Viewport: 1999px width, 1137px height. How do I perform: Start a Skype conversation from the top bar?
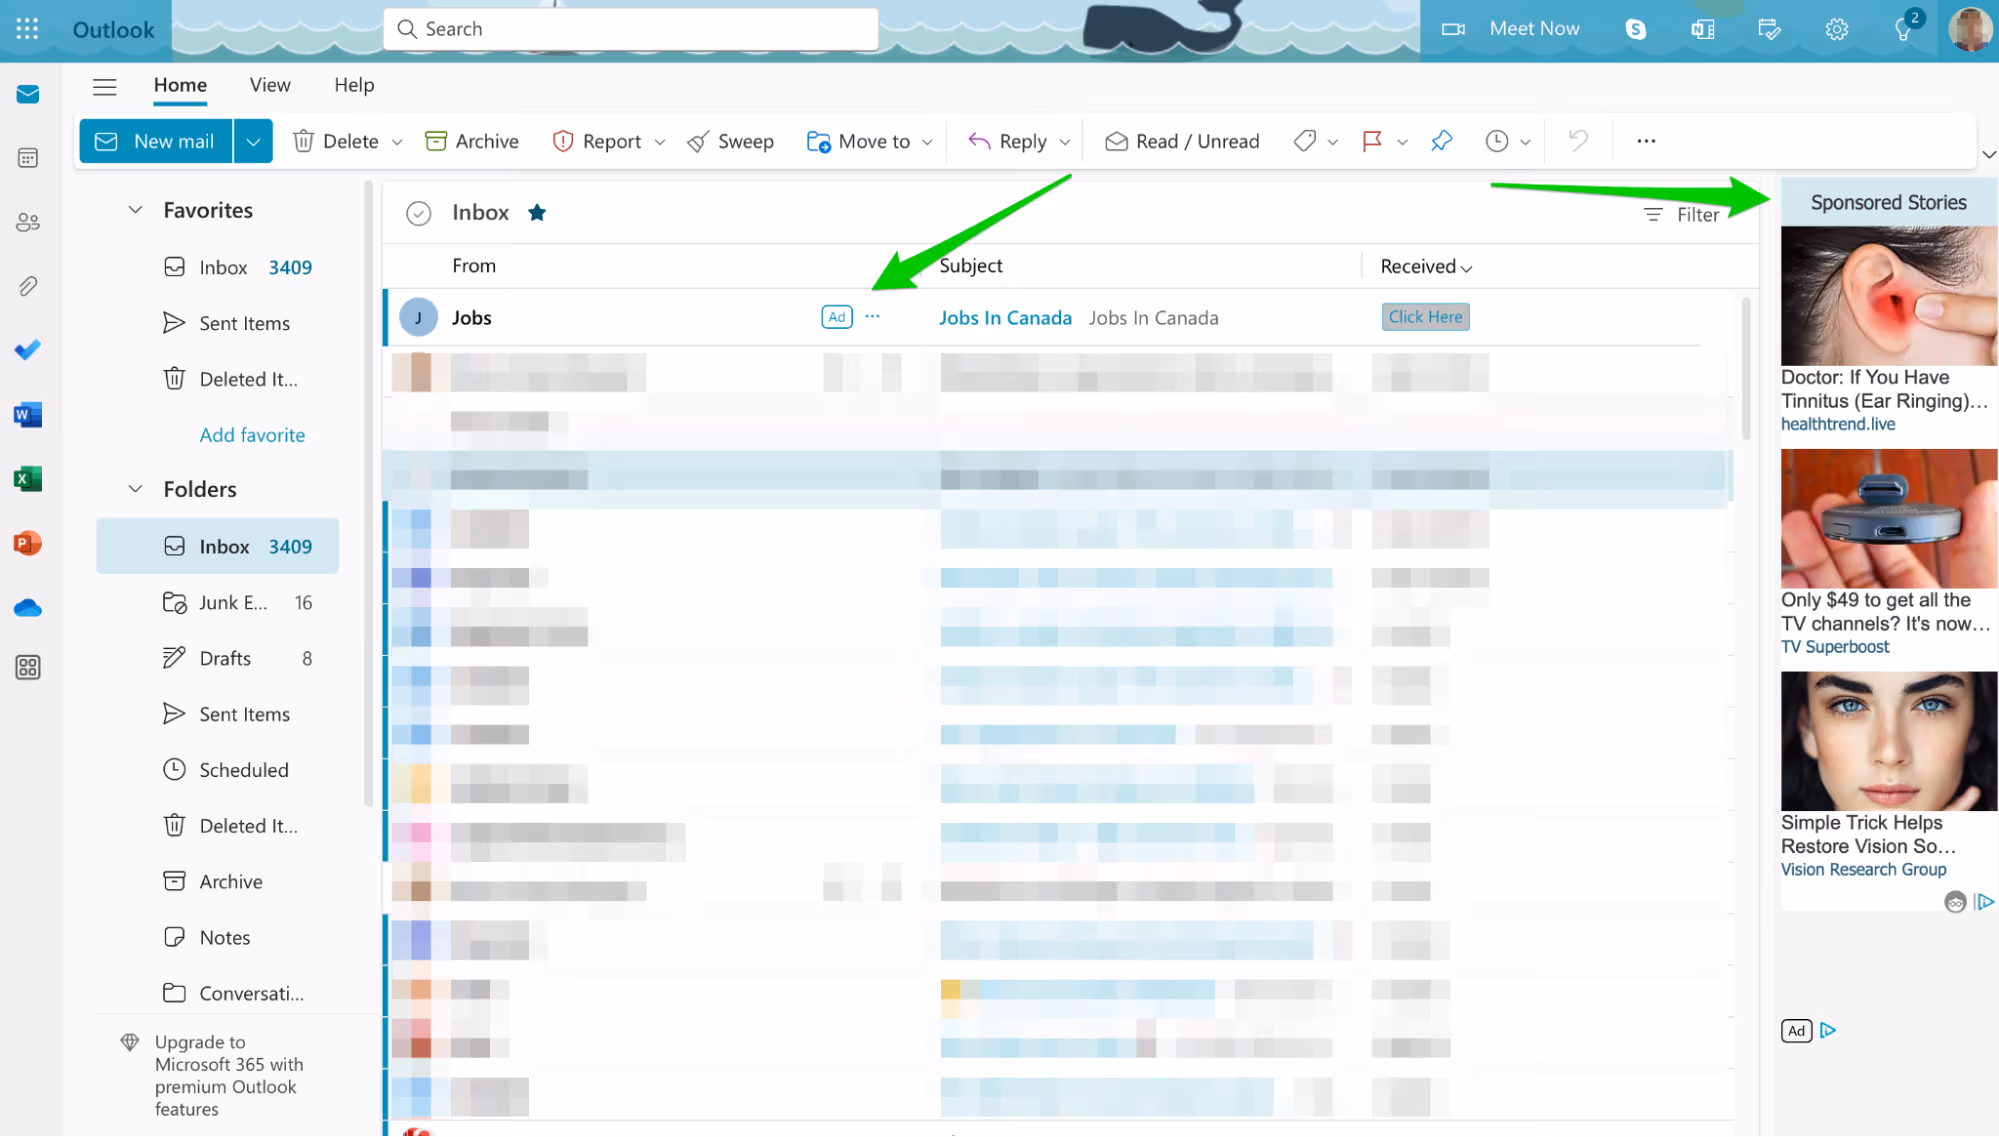[1636, 29]
